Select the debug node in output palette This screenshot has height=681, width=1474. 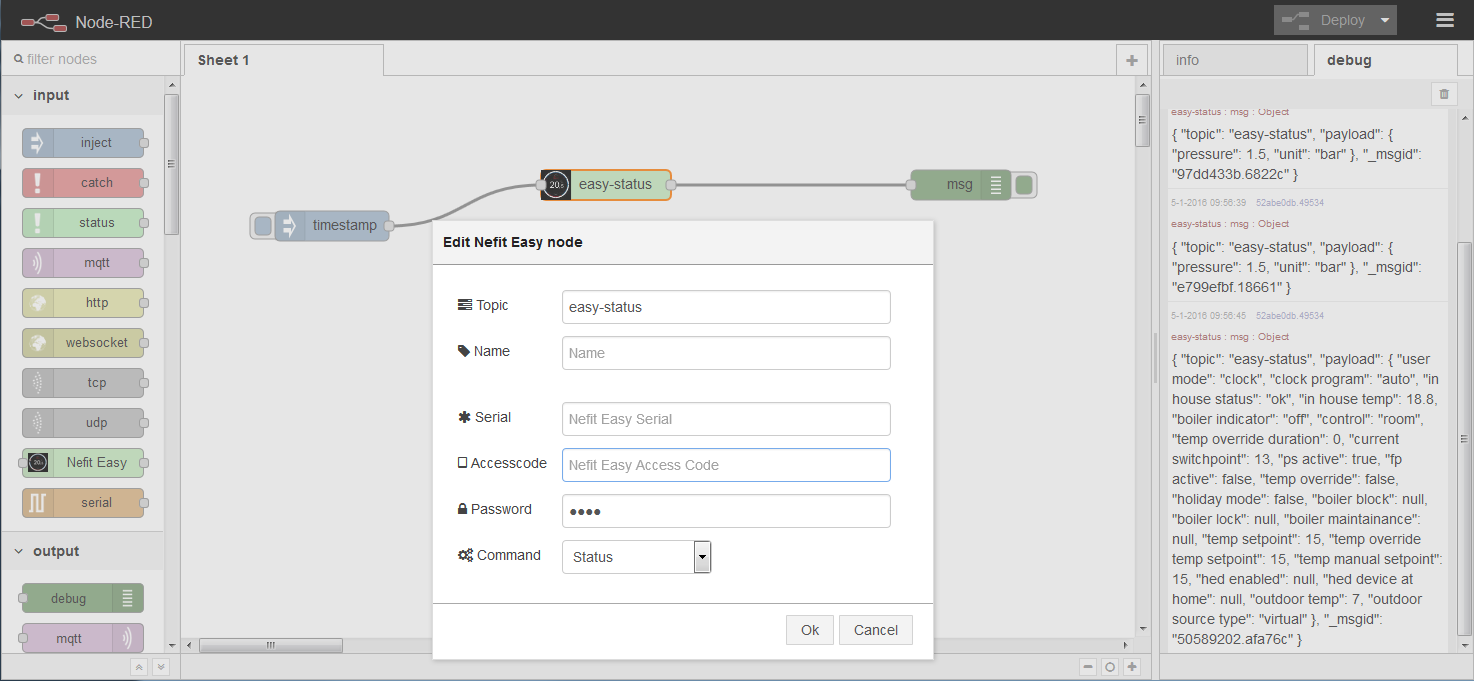point(83,599)
